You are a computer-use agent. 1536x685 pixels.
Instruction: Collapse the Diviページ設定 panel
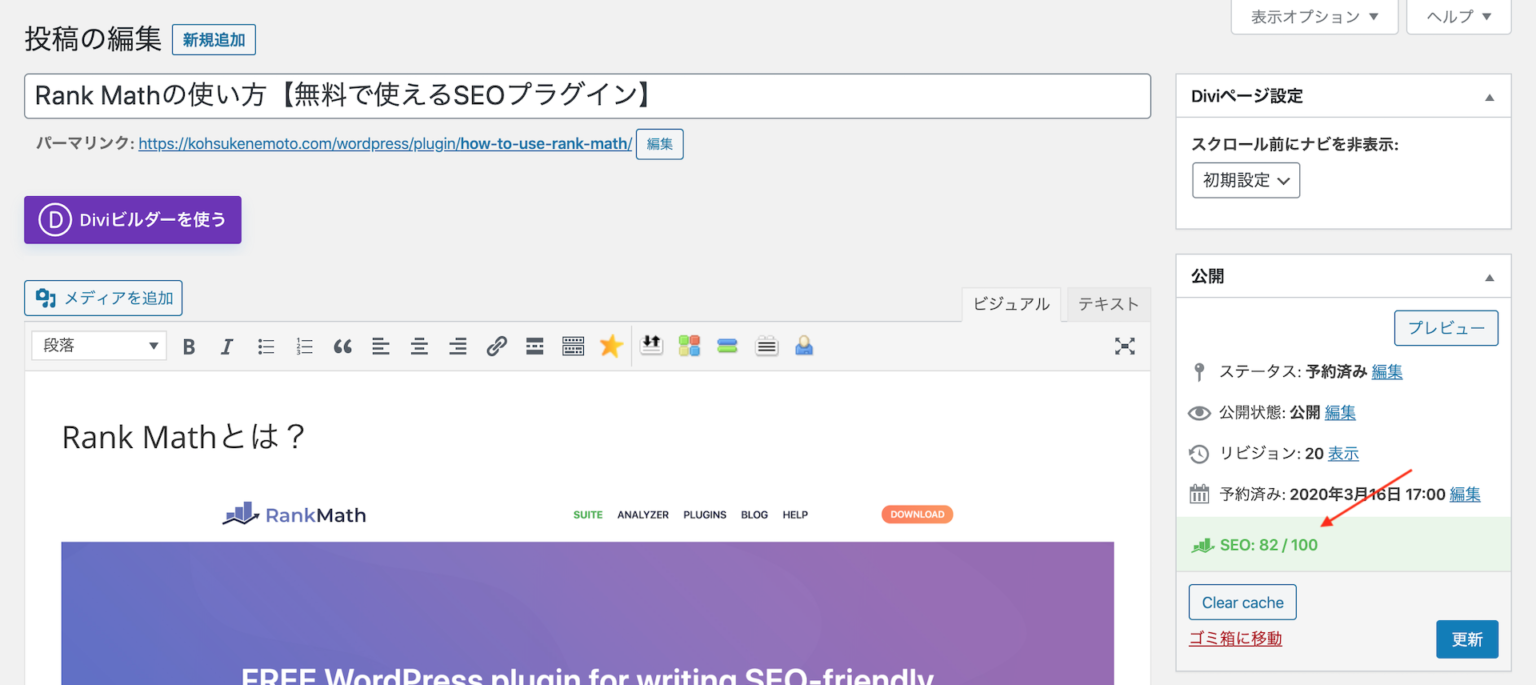click(1490, 95)
